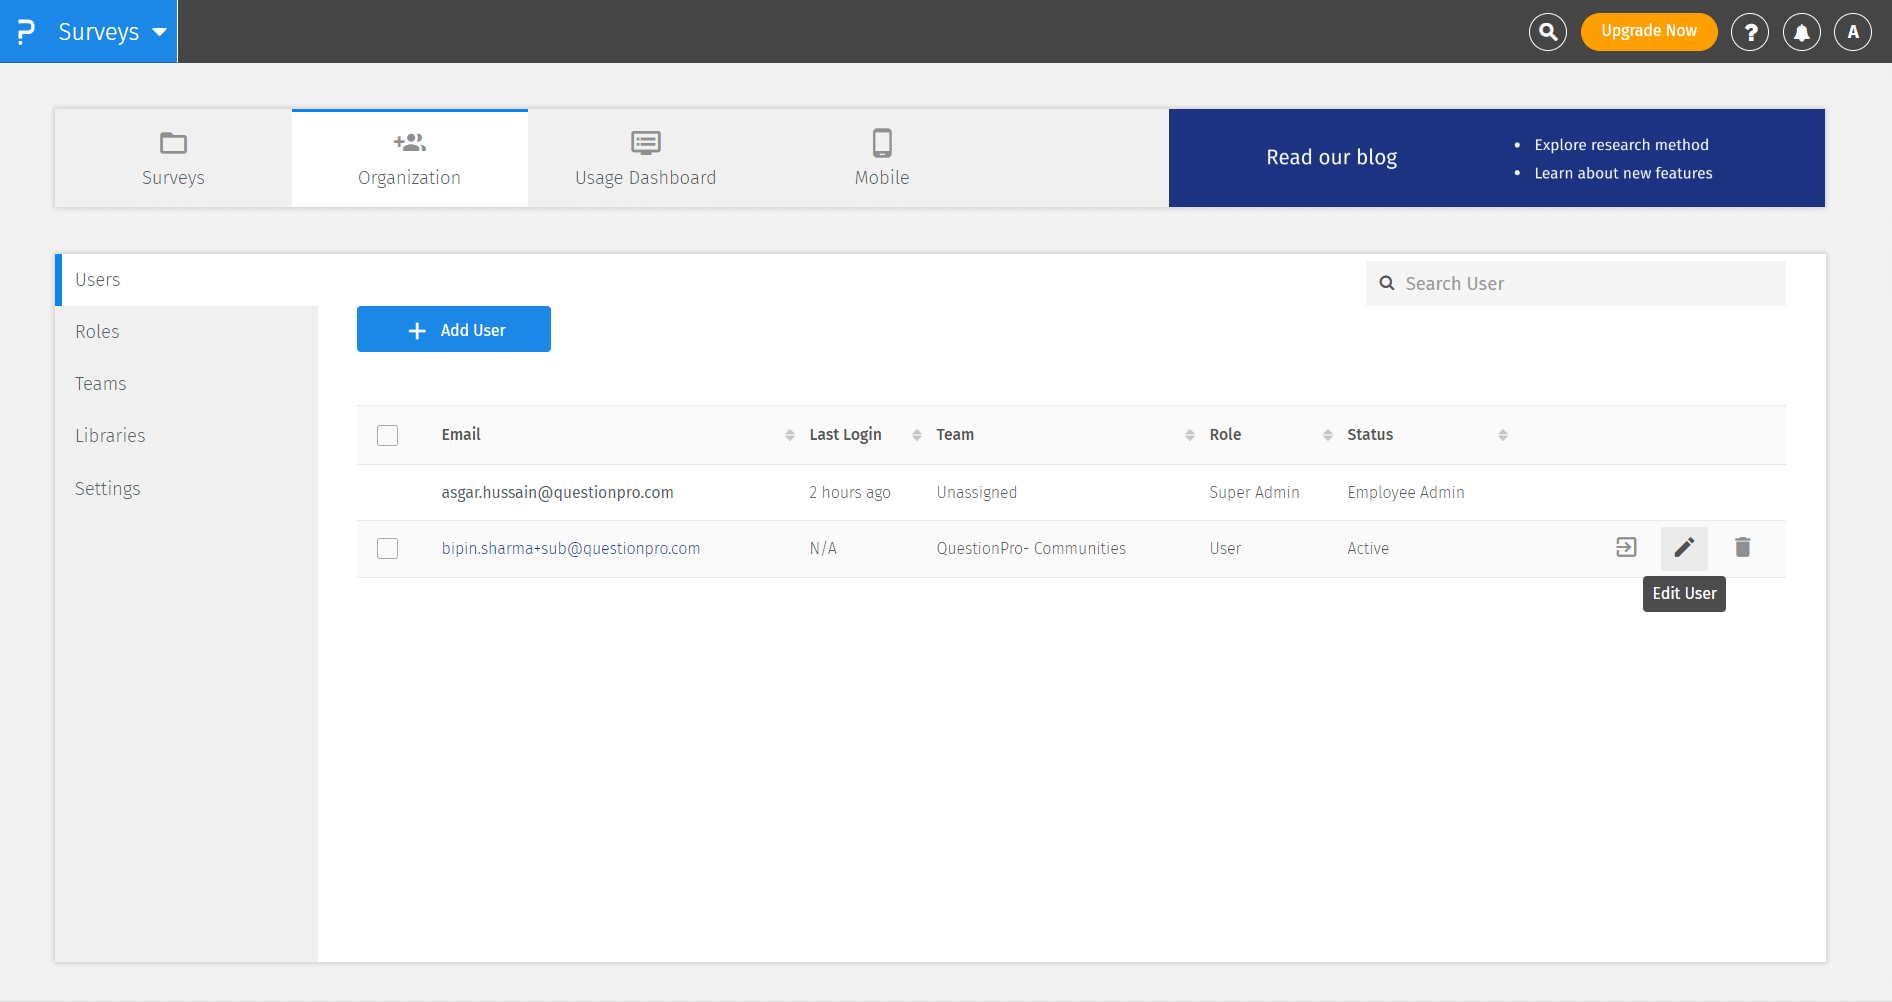
Task: Click the Add User button
Action: click(453, 329)
